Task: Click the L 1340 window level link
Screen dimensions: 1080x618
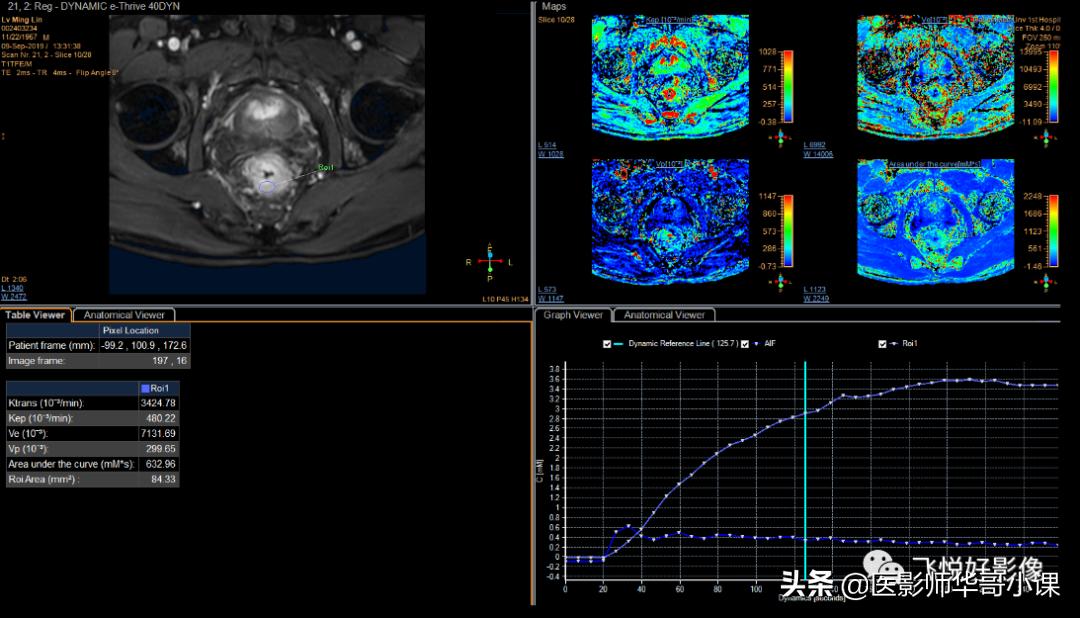Action: pyautogui.click(x=15, y=289)
